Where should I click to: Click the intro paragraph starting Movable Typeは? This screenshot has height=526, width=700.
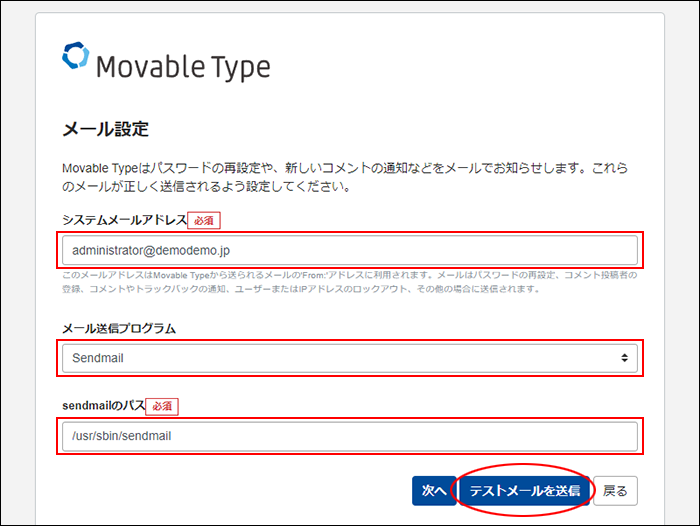point(345,177)
